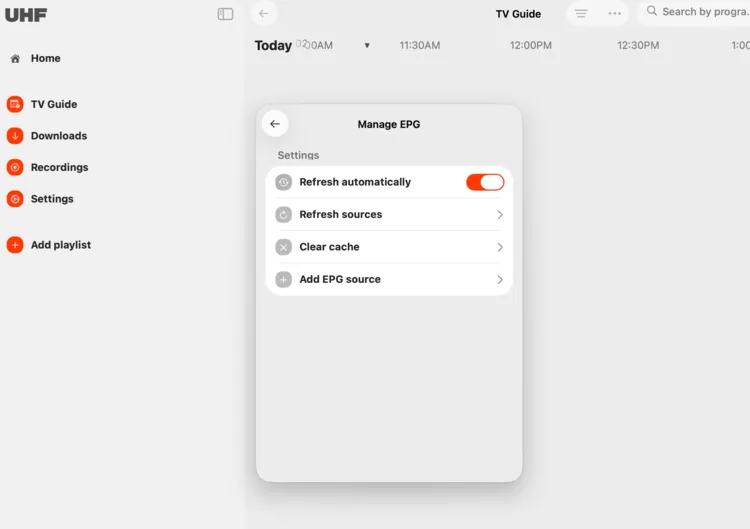Open Refresh sources chevron
The width and height of the screenshot is (750, 529).
point(500,215)
